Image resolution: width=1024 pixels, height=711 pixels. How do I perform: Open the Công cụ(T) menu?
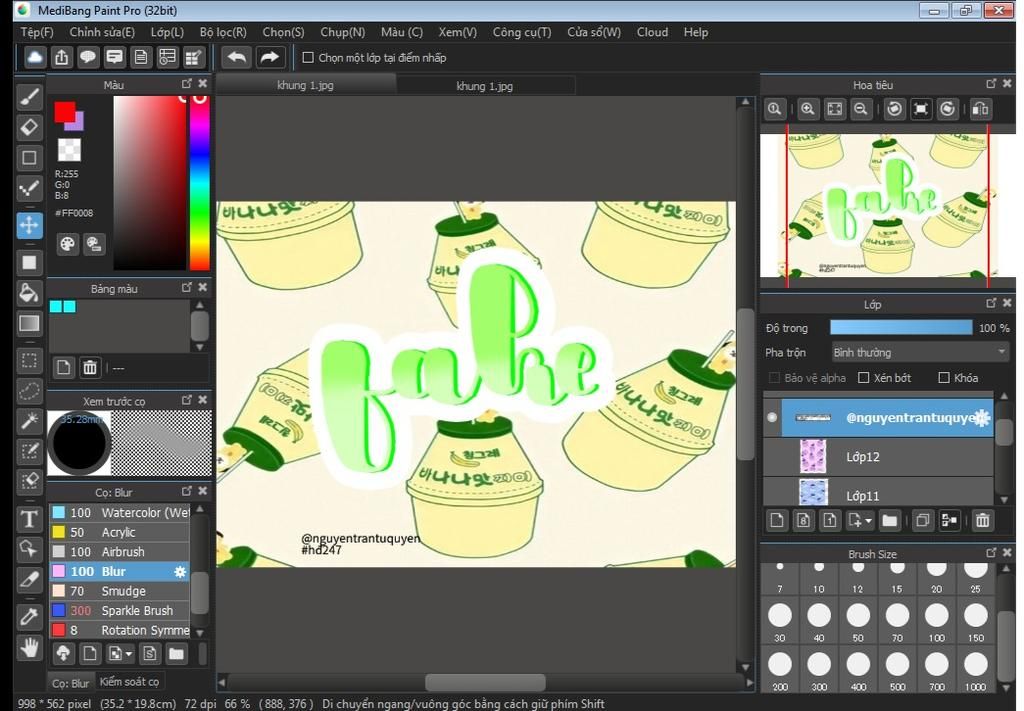point(522,32)
